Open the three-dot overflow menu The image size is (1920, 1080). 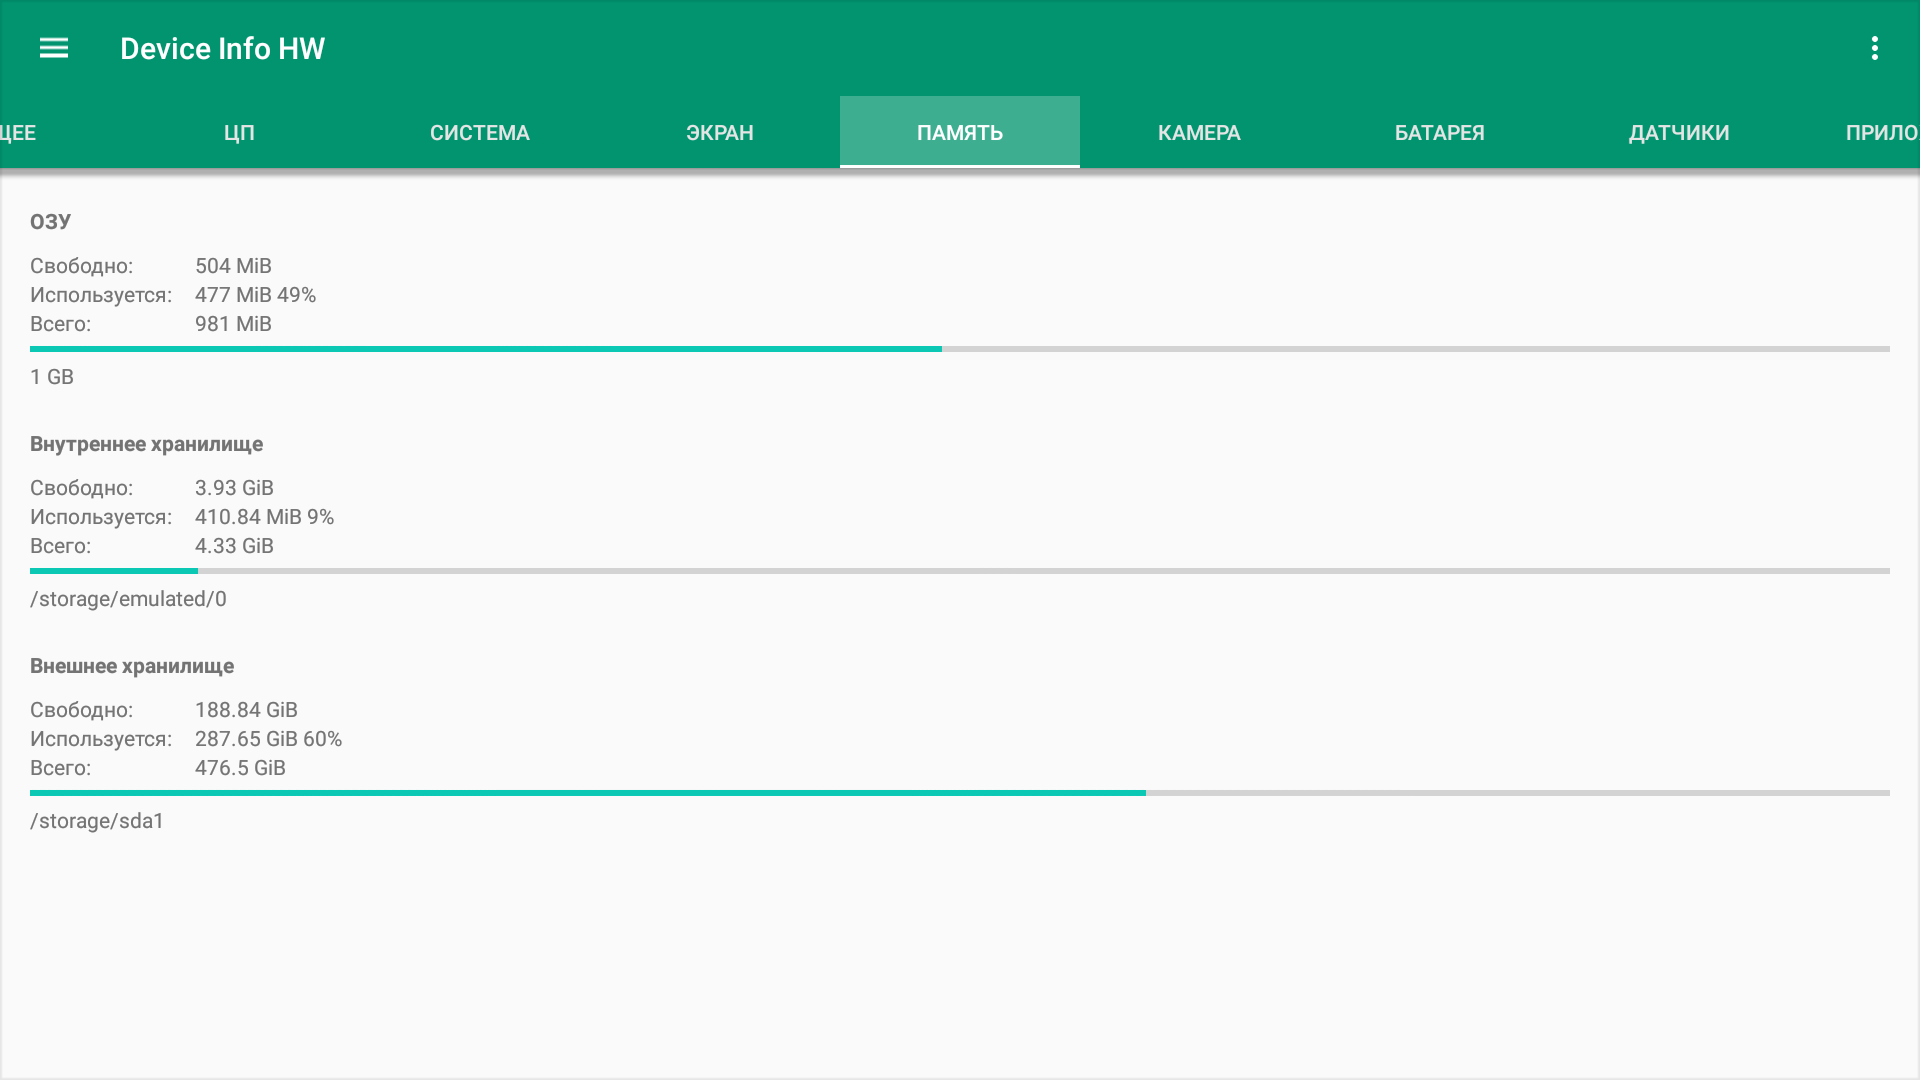tap(1874, 48)
